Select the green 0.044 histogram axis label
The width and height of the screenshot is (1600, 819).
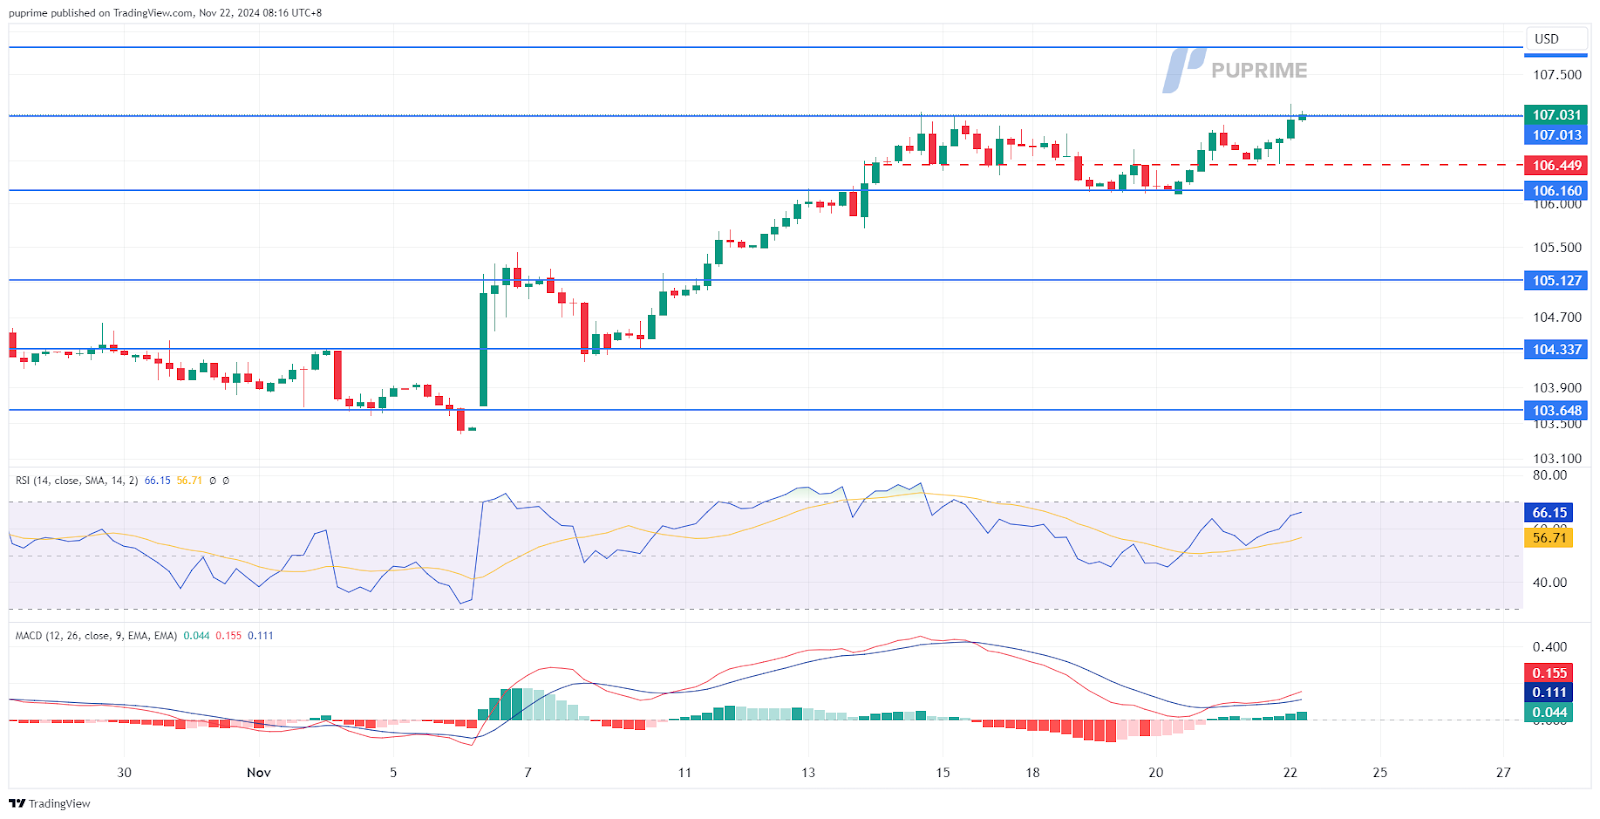pyautogui.click(x=1549, y=712)
